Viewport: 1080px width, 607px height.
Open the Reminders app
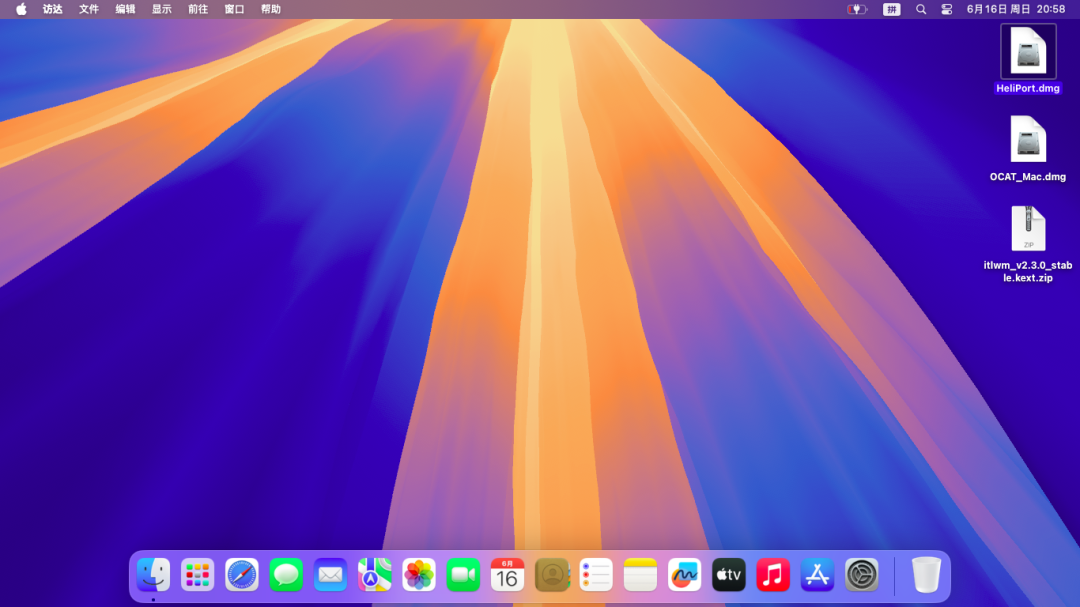pyautogui.click(x=596, y=575)
